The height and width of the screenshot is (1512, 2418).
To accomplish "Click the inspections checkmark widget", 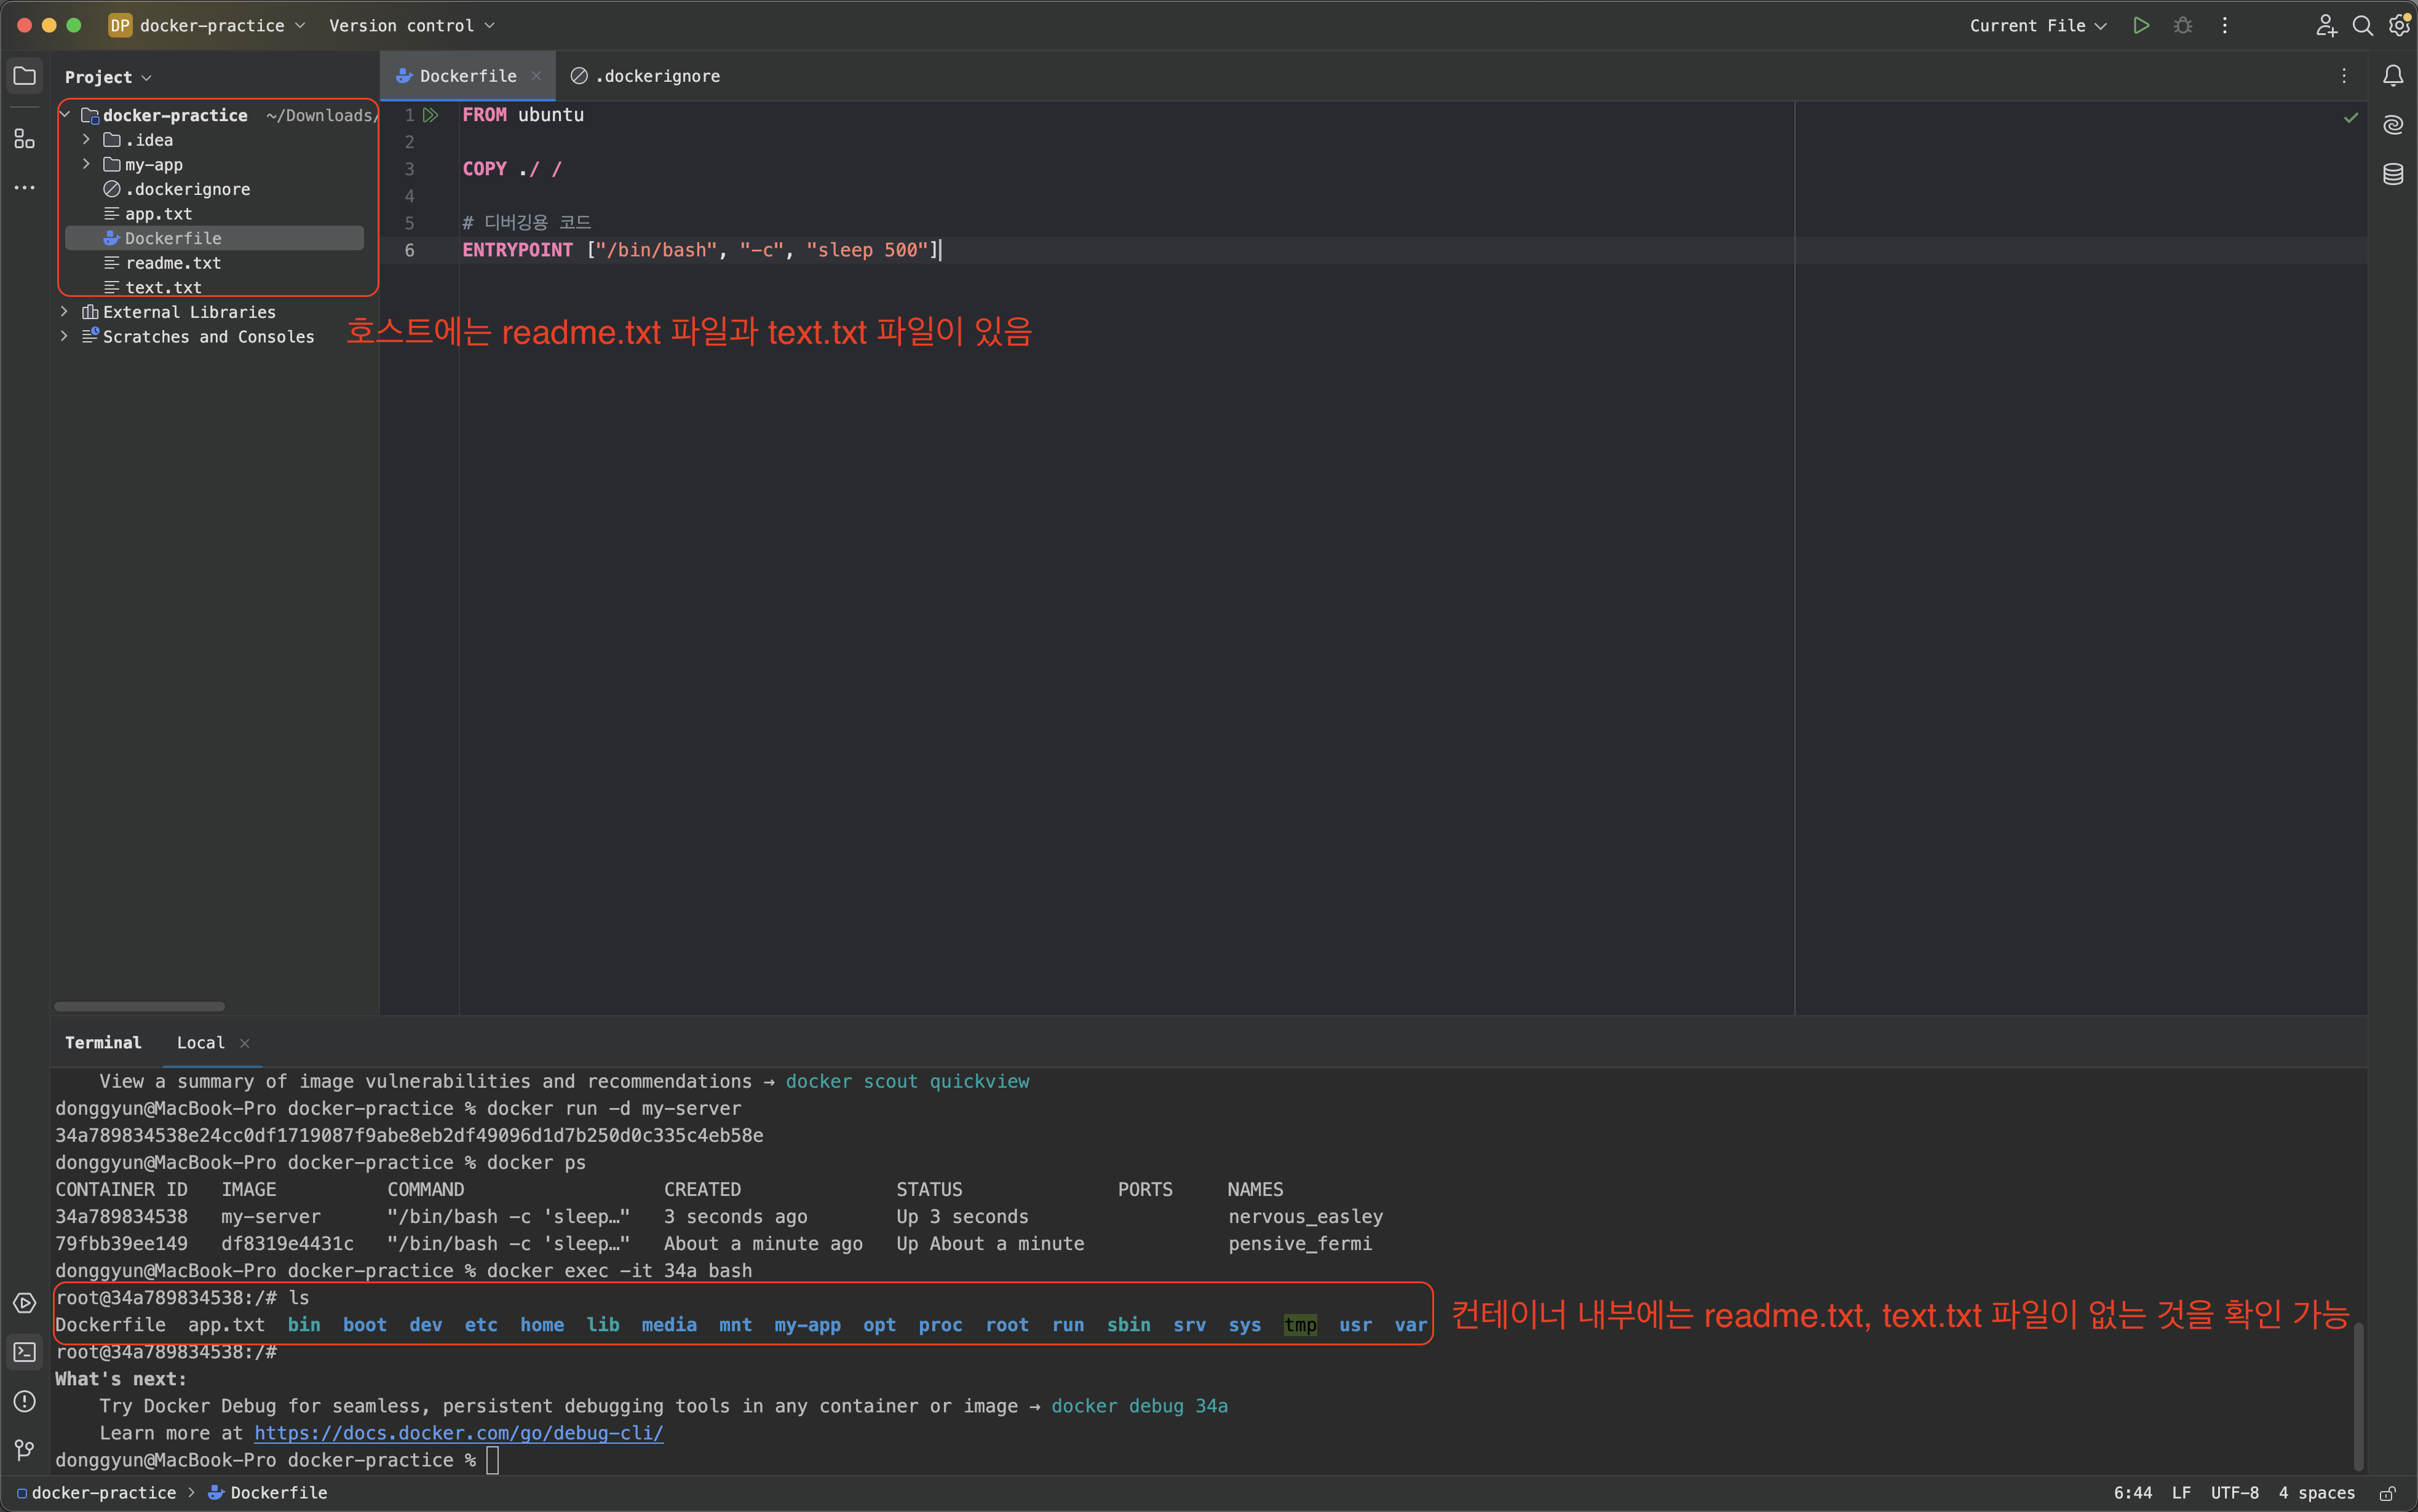I will pos(2350,117).
